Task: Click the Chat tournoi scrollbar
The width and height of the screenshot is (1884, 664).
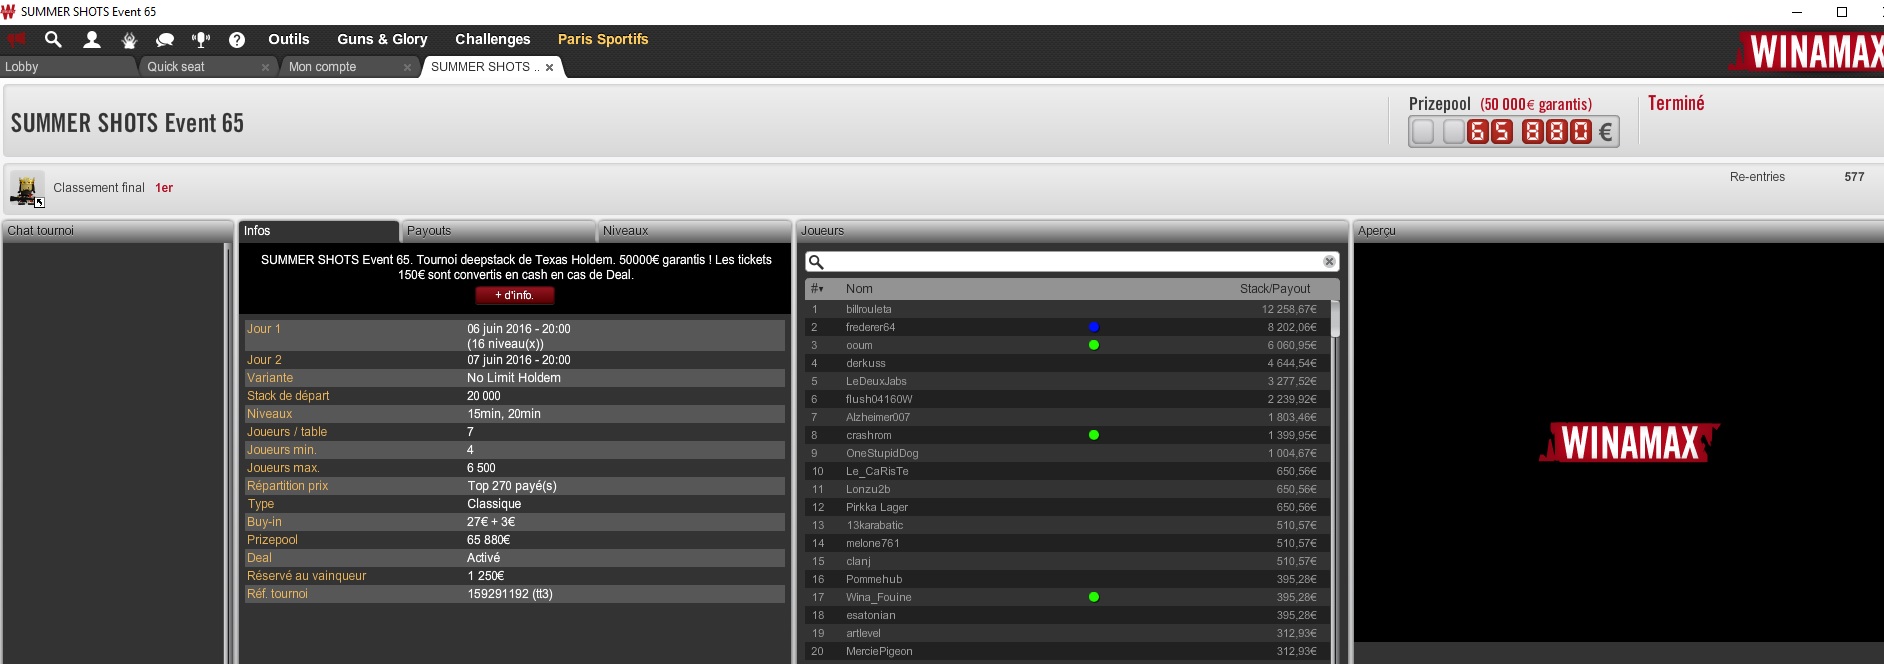Action: 228,453
